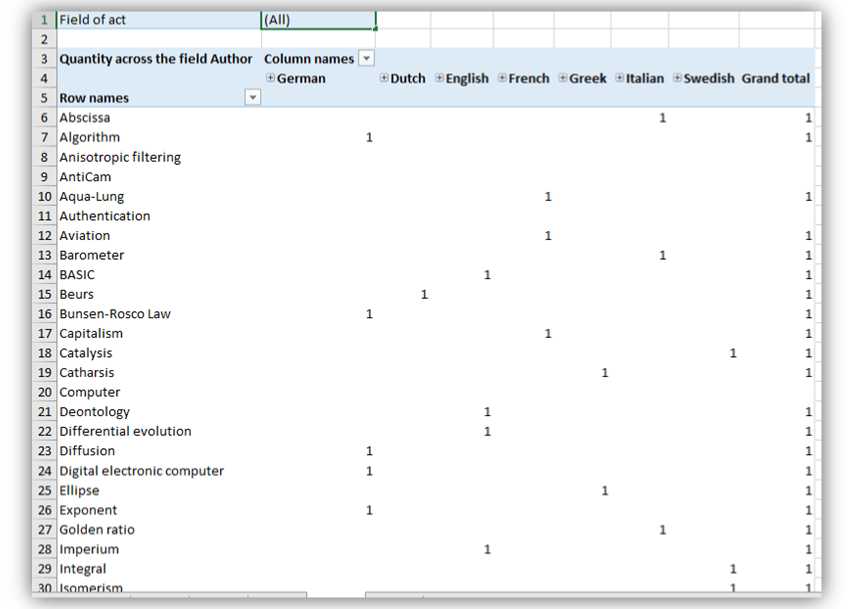
Task: Click the Differential evolution row label
Action: tap(125, 432)
